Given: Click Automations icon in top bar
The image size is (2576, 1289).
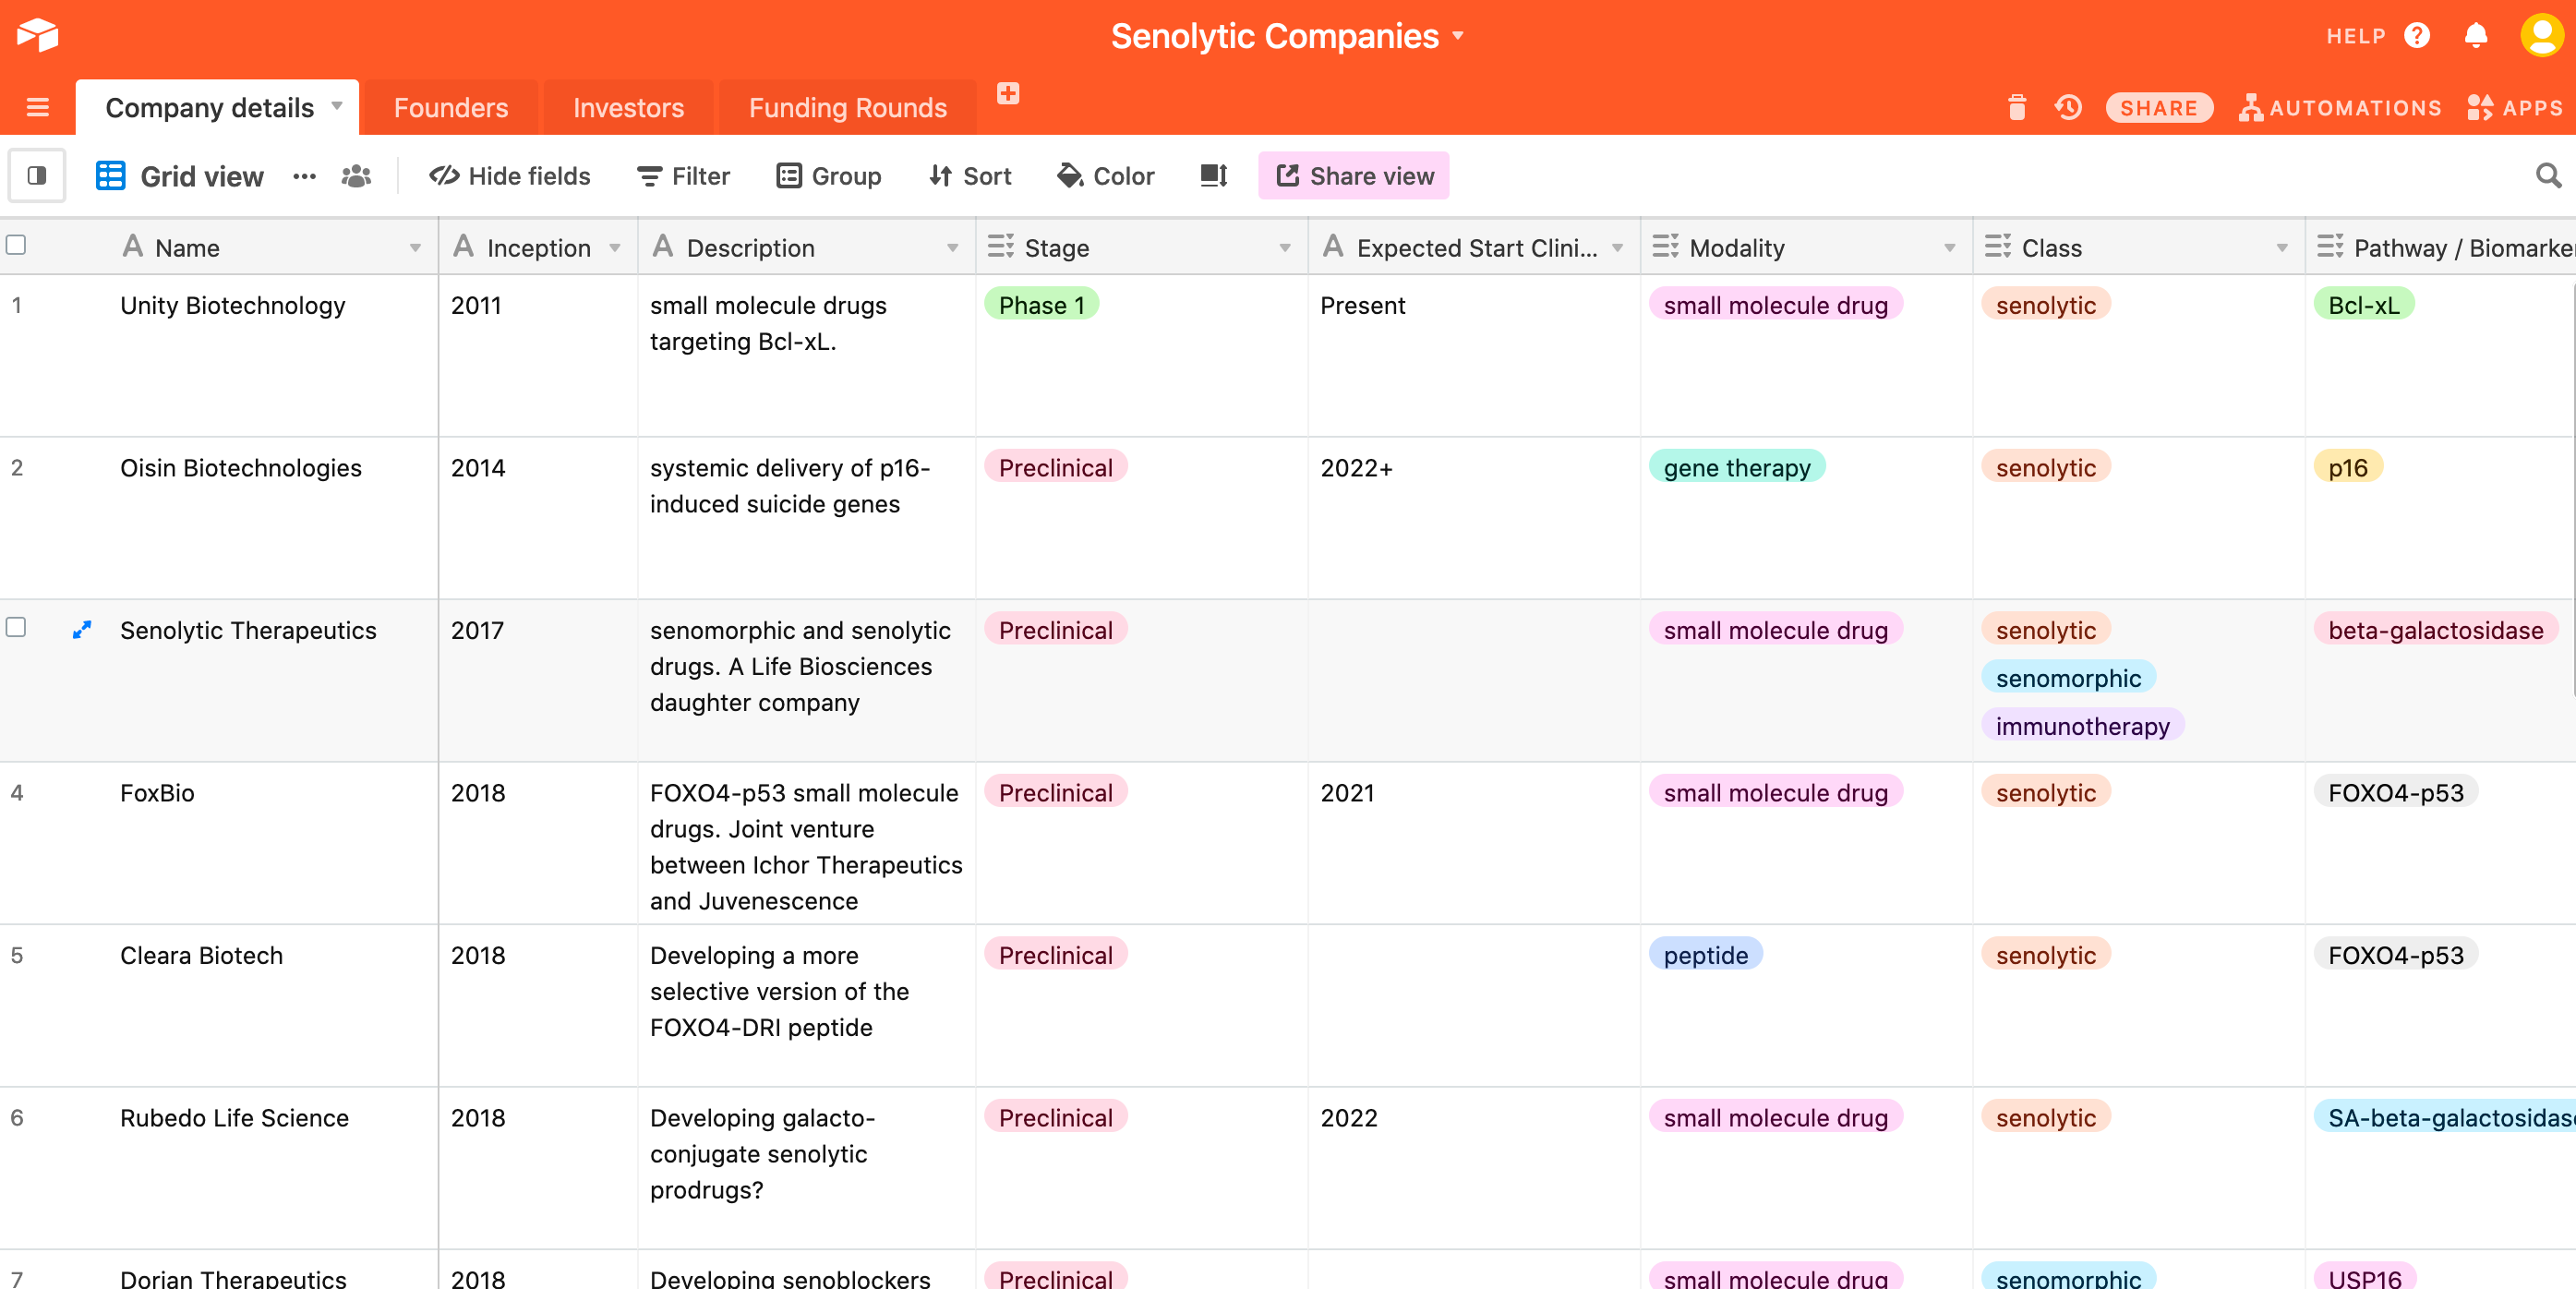Looking at the screenshot, I should 2250,108.
